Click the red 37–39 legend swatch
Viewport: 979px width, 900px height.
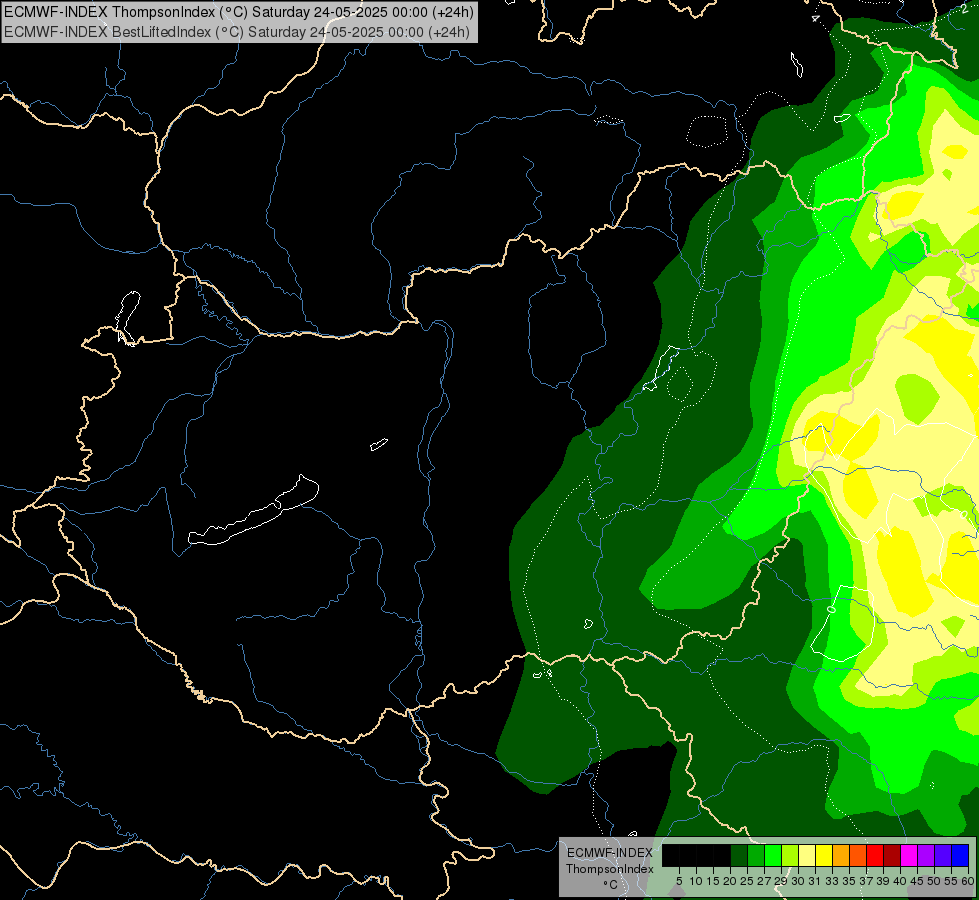875,855
